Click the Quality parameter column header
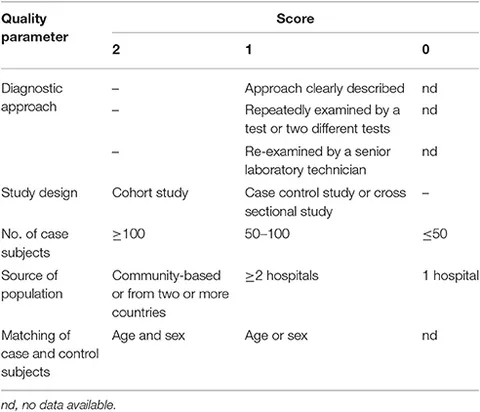The image size is (480, 412). [x=35, y=28]
